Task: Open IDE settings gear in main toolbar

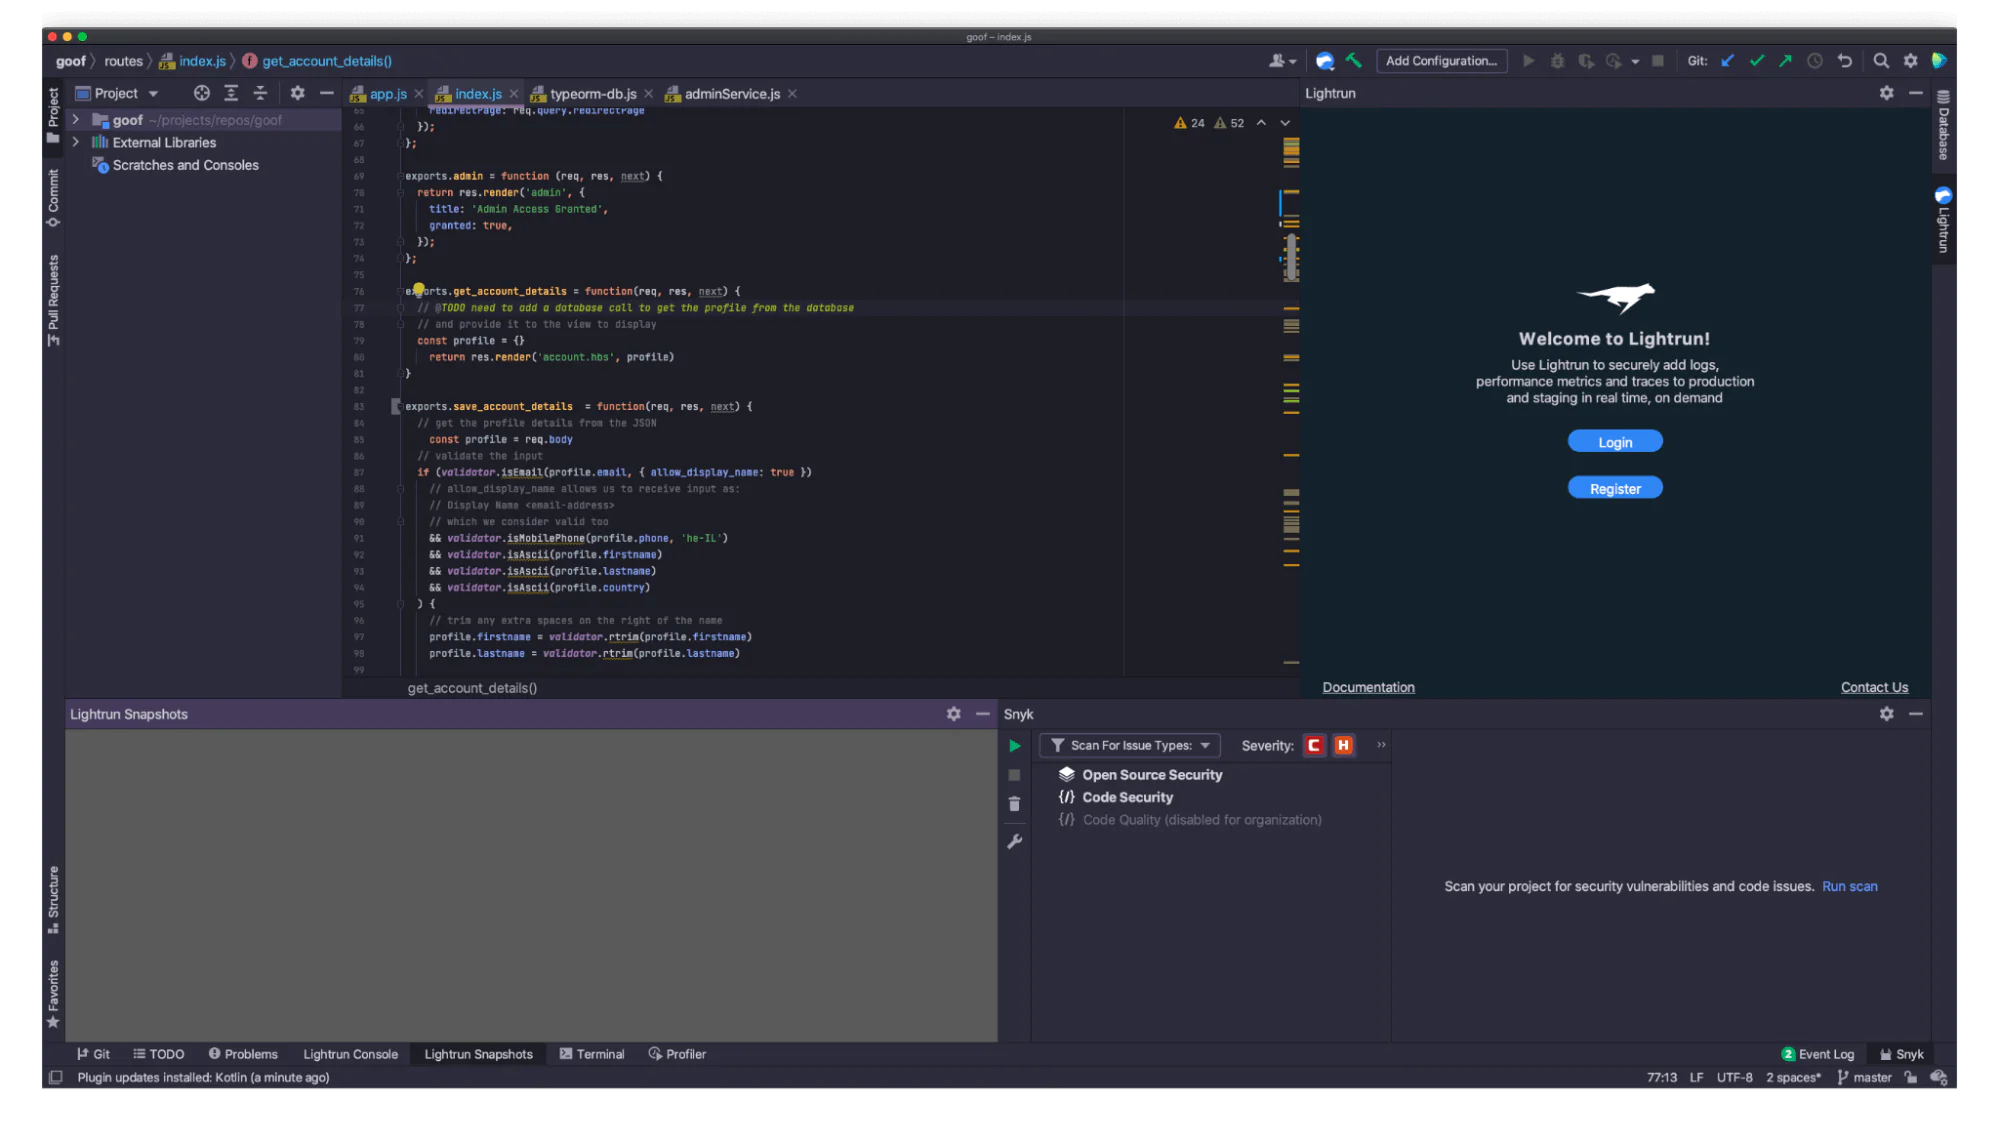Action: coord(1910,61)
